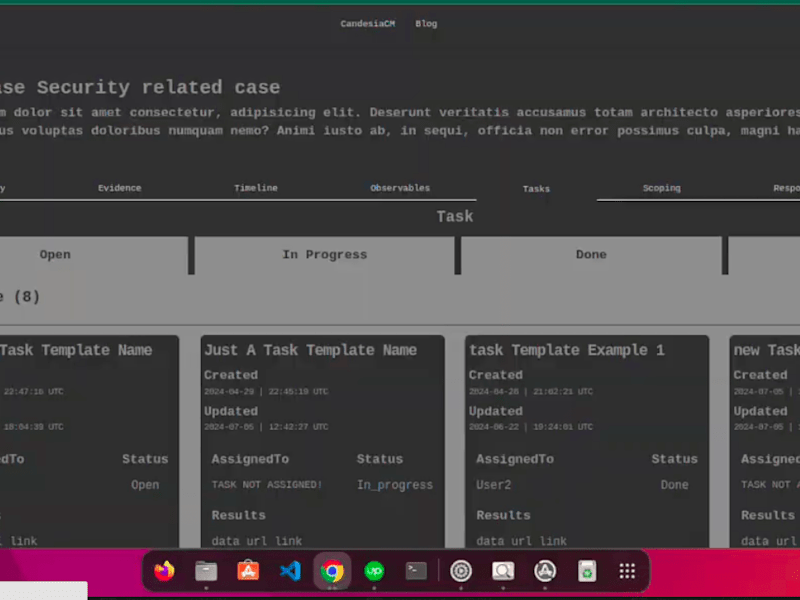Go to the Observables tab

(x=400, y=188)
